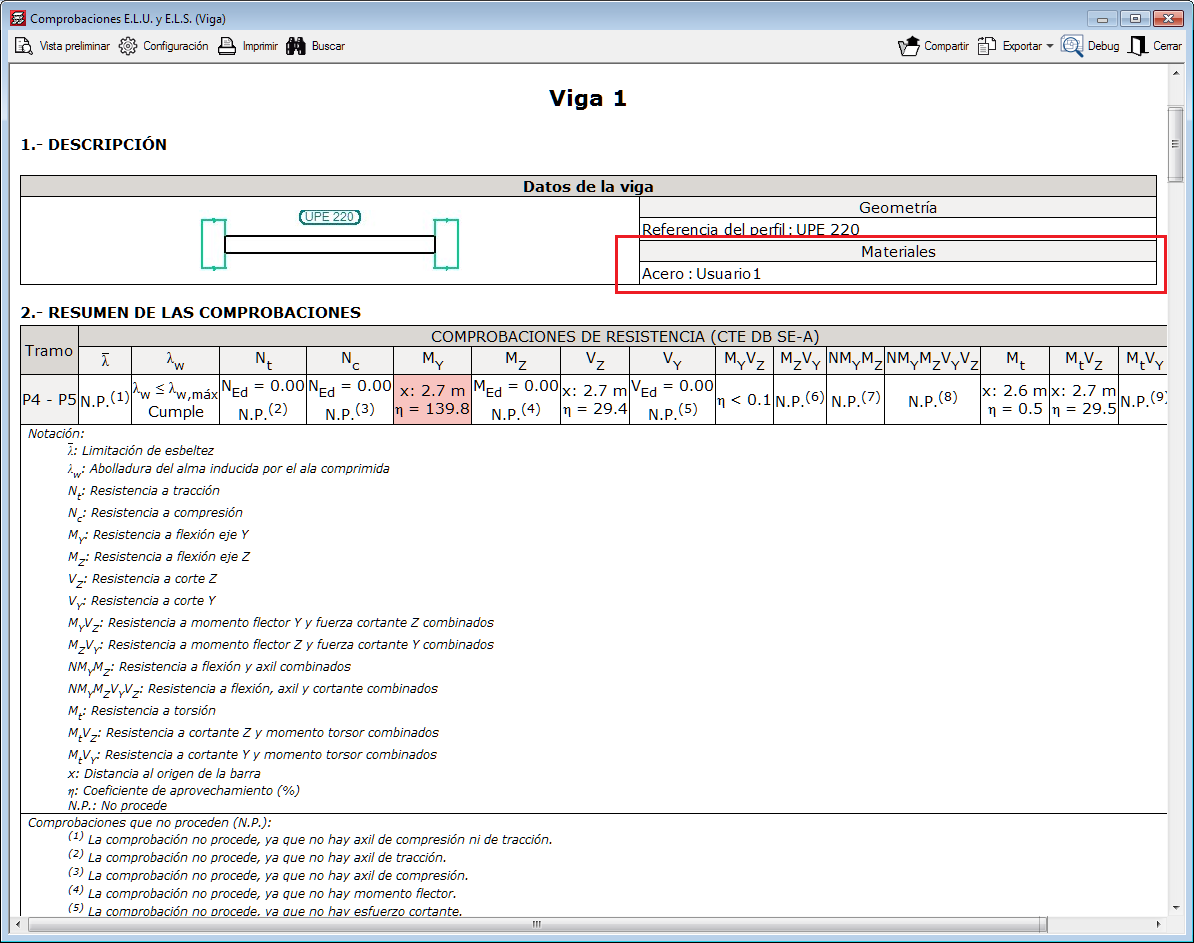The height and width of the screenshot is (943, 1194).
Task: Click the 'P4 - P5' tramo cell
Action: pos(49,400)
